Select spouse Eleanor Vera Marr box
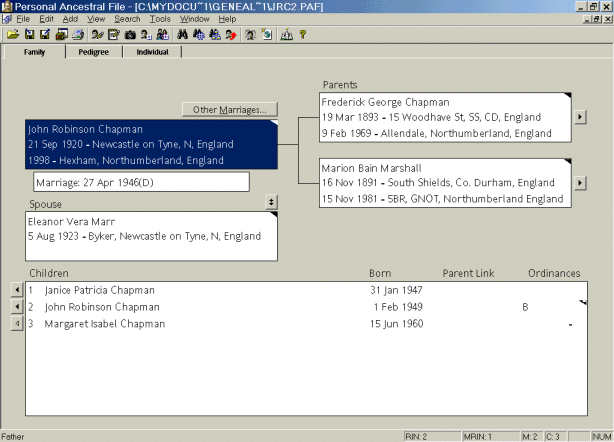Image resolution: width=614 pixels, height=442 pixels. (150, 235)
